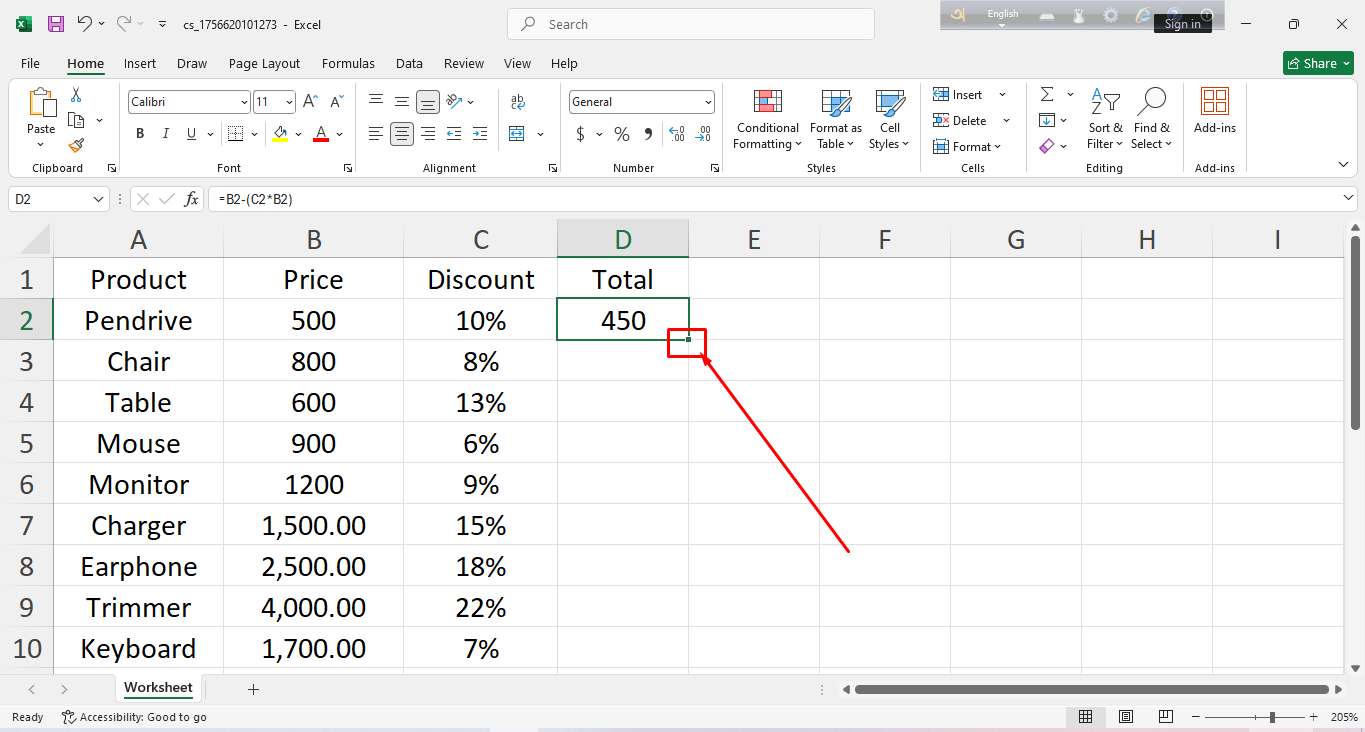Toggle Underline formatting
This screenshot has height=732, width=1365.
pos(191,134)
